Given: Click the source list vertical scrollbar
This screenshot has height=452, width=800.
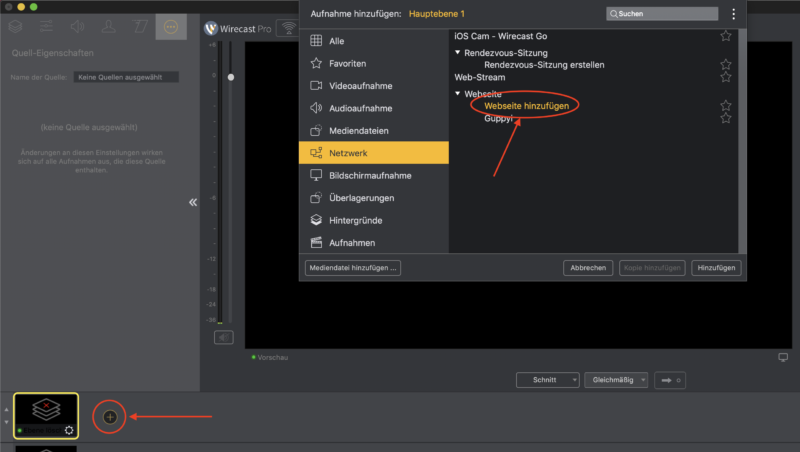Looking at the screenshot, I should [x=742, y=141].
